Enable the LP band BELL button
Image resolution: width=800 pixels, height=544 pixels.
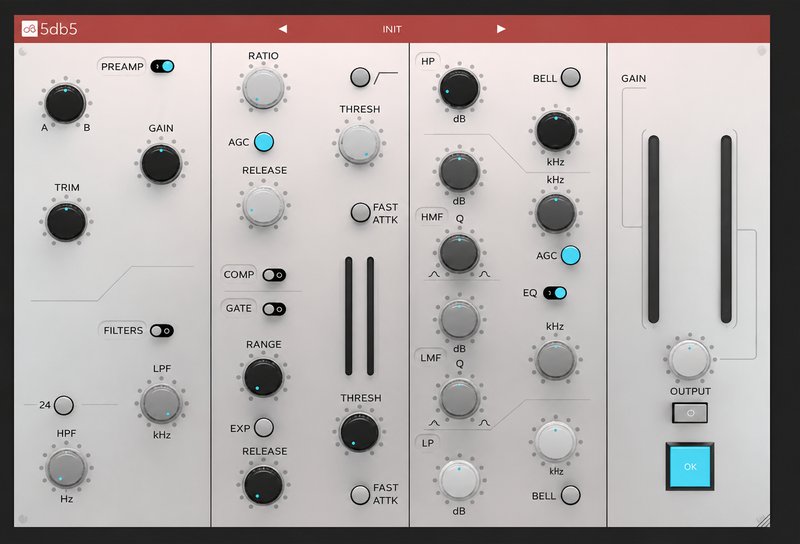pyautogui.click(x=570, y=495)
